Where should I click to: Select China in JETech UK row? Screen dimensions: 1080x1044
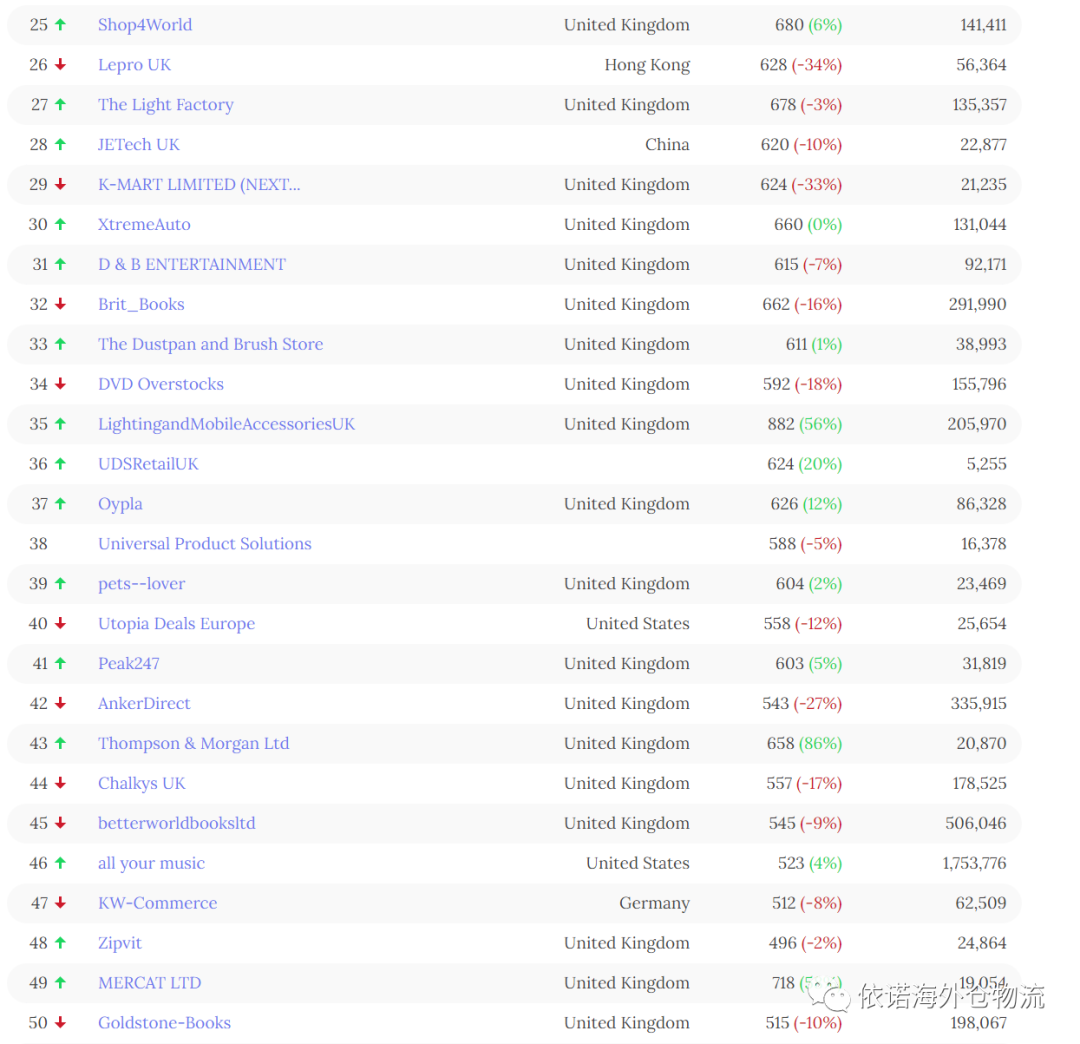pos(667,145)
